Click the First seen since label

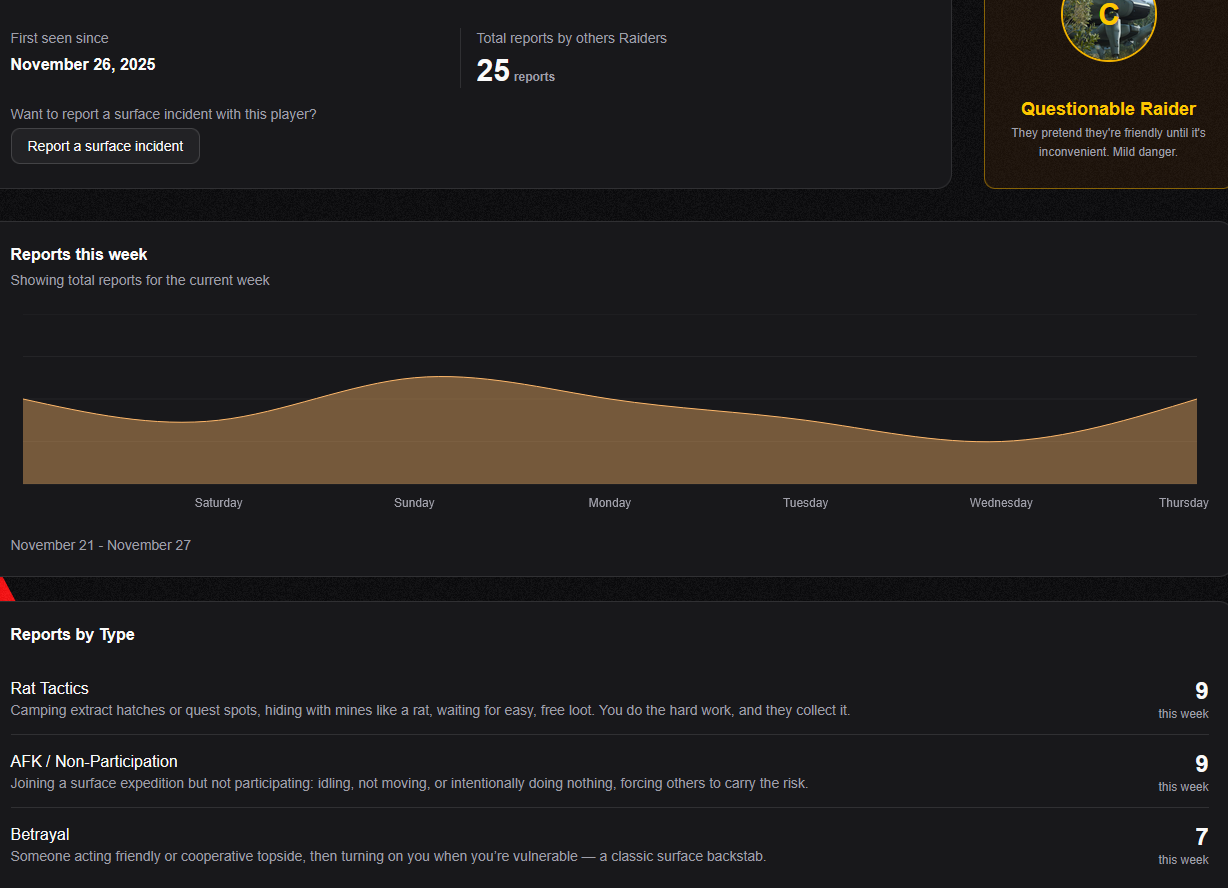coord(60,38)
